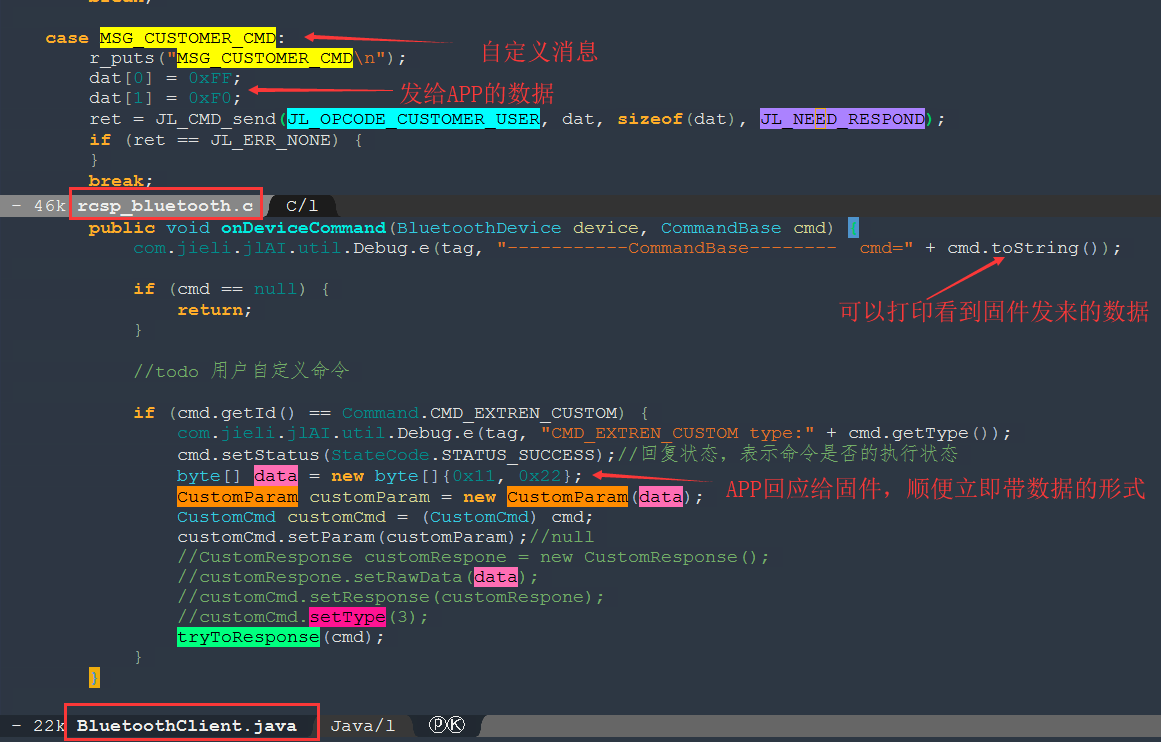Click the Ⓟ minor mode indicator
The image size is (1161, 742).
pos(438,725)
